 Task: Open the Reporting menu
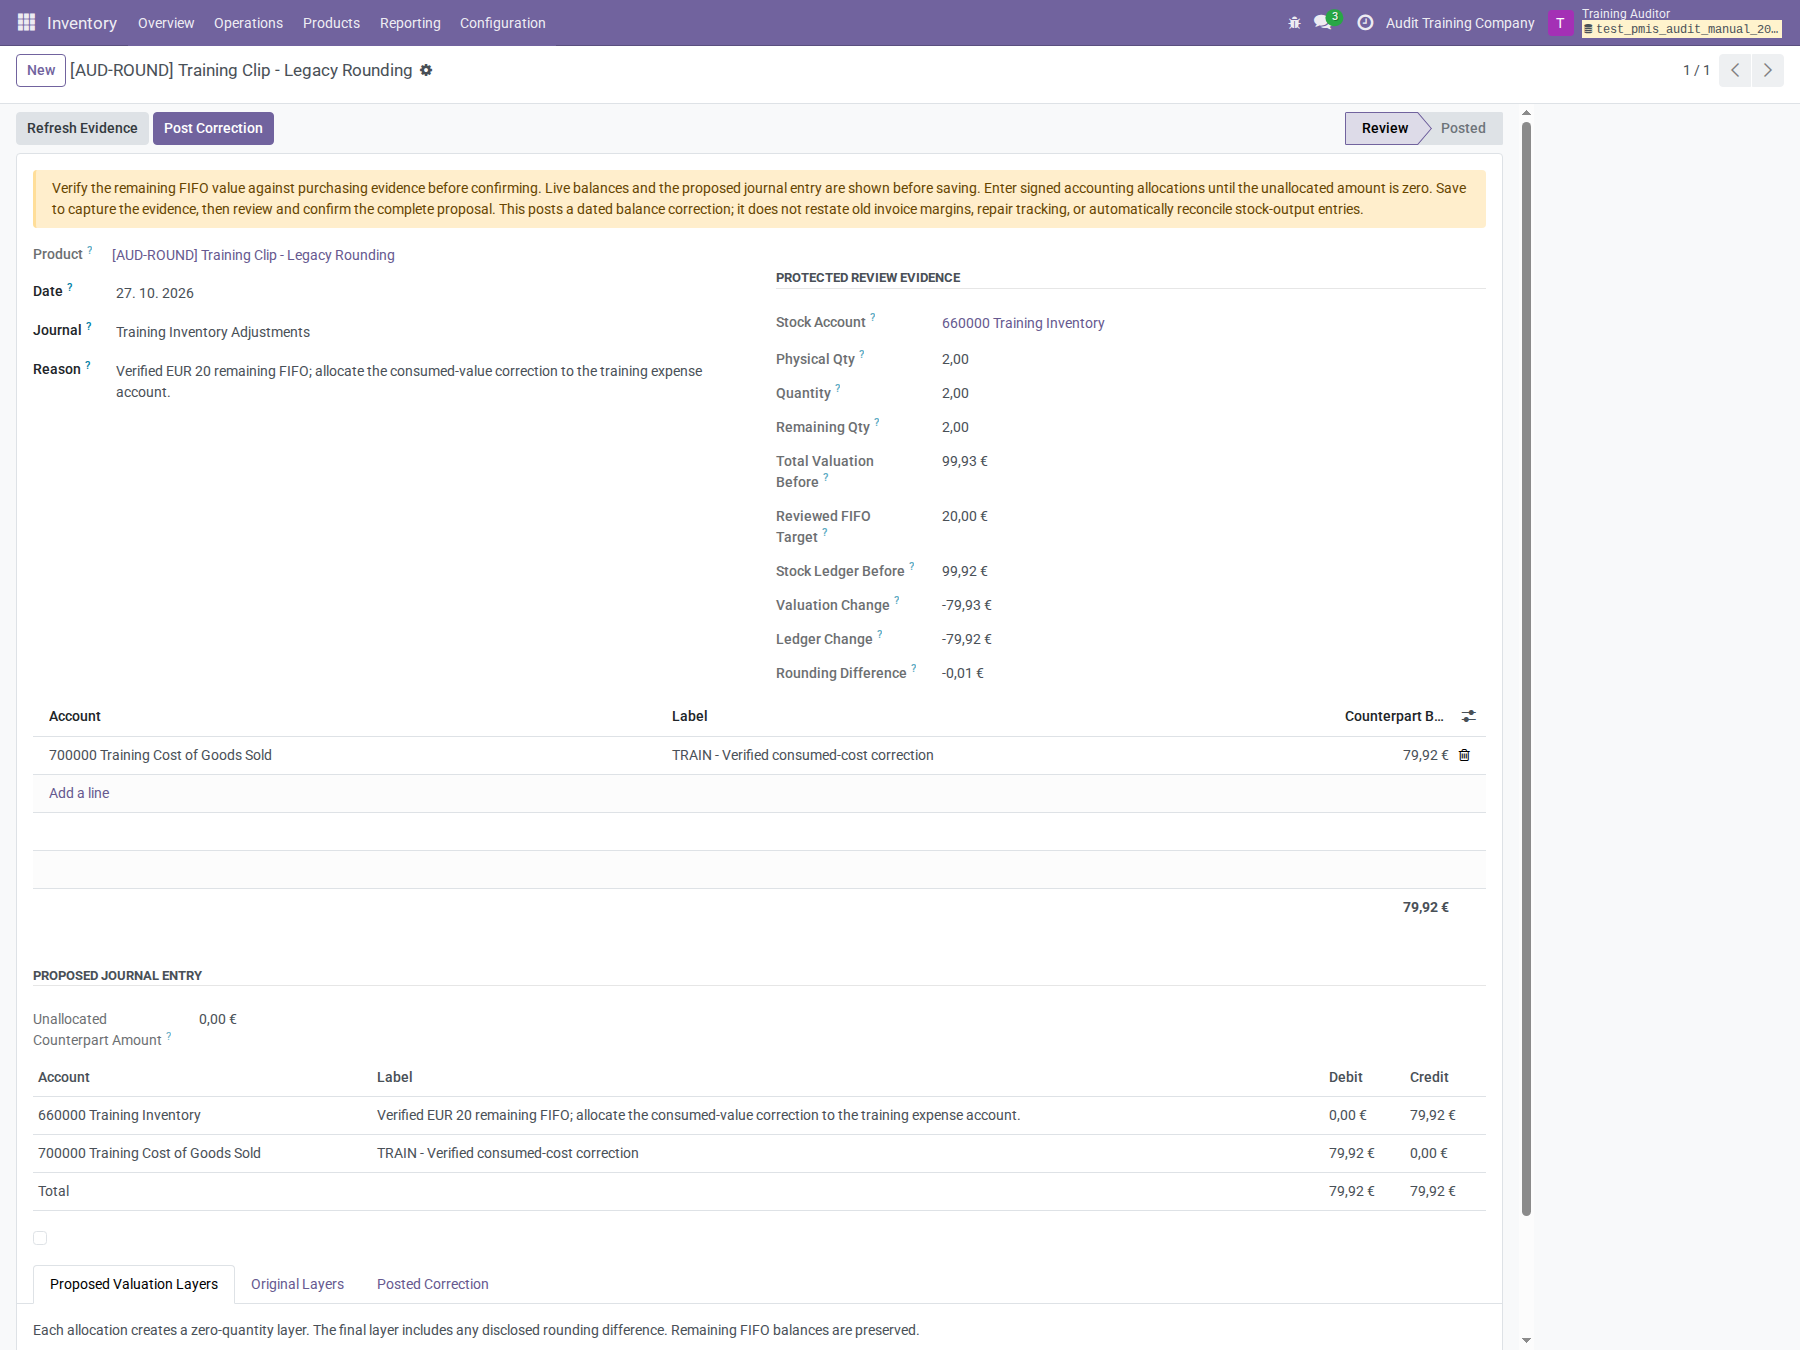(410, 23)
